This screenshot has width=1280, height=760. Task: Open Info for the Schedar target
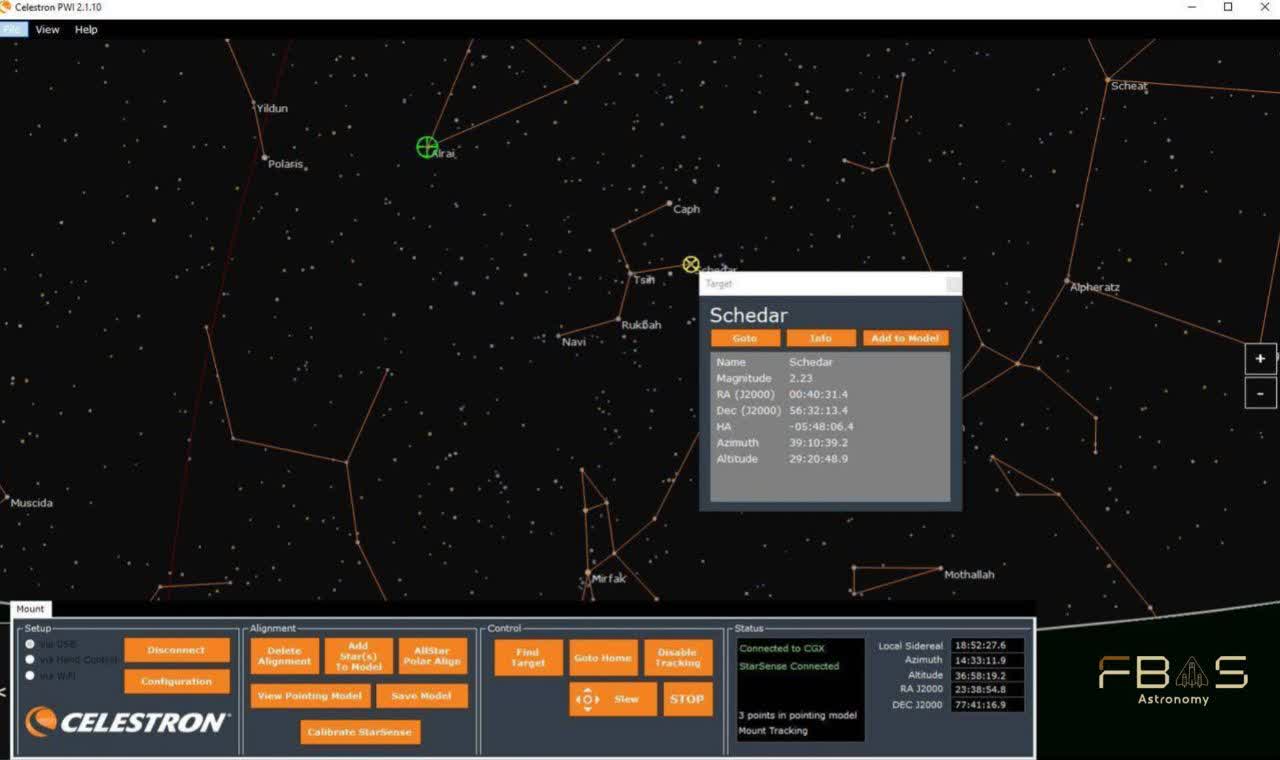(x=821, y=338)
